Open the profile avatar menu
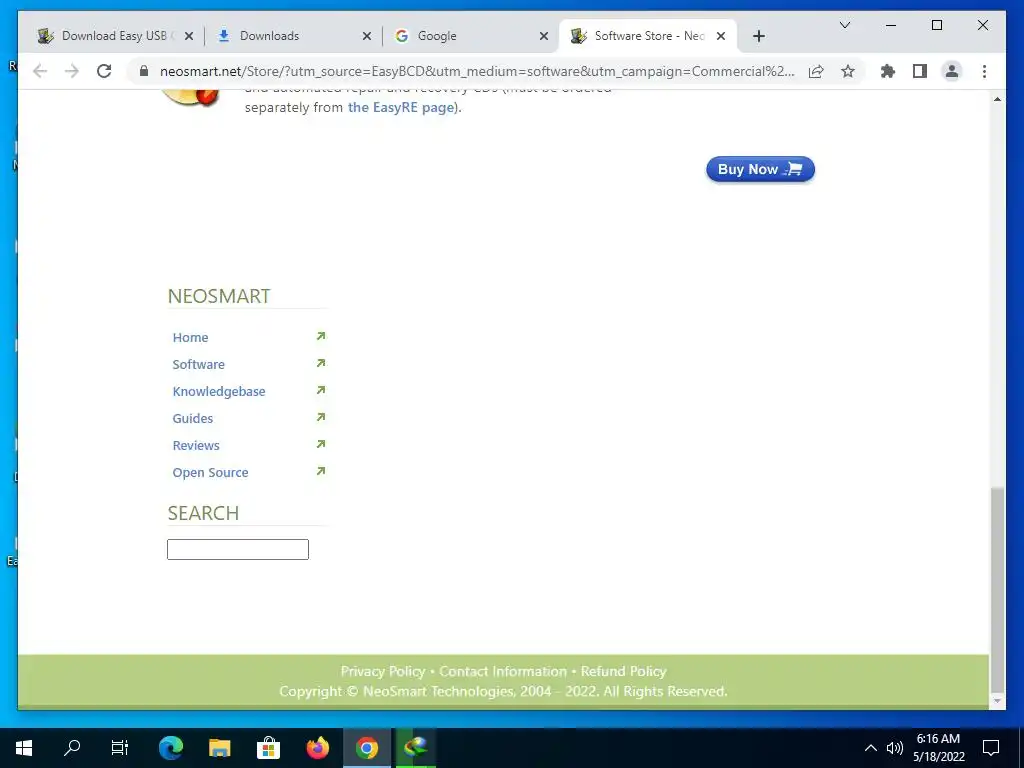 [952, 71]
